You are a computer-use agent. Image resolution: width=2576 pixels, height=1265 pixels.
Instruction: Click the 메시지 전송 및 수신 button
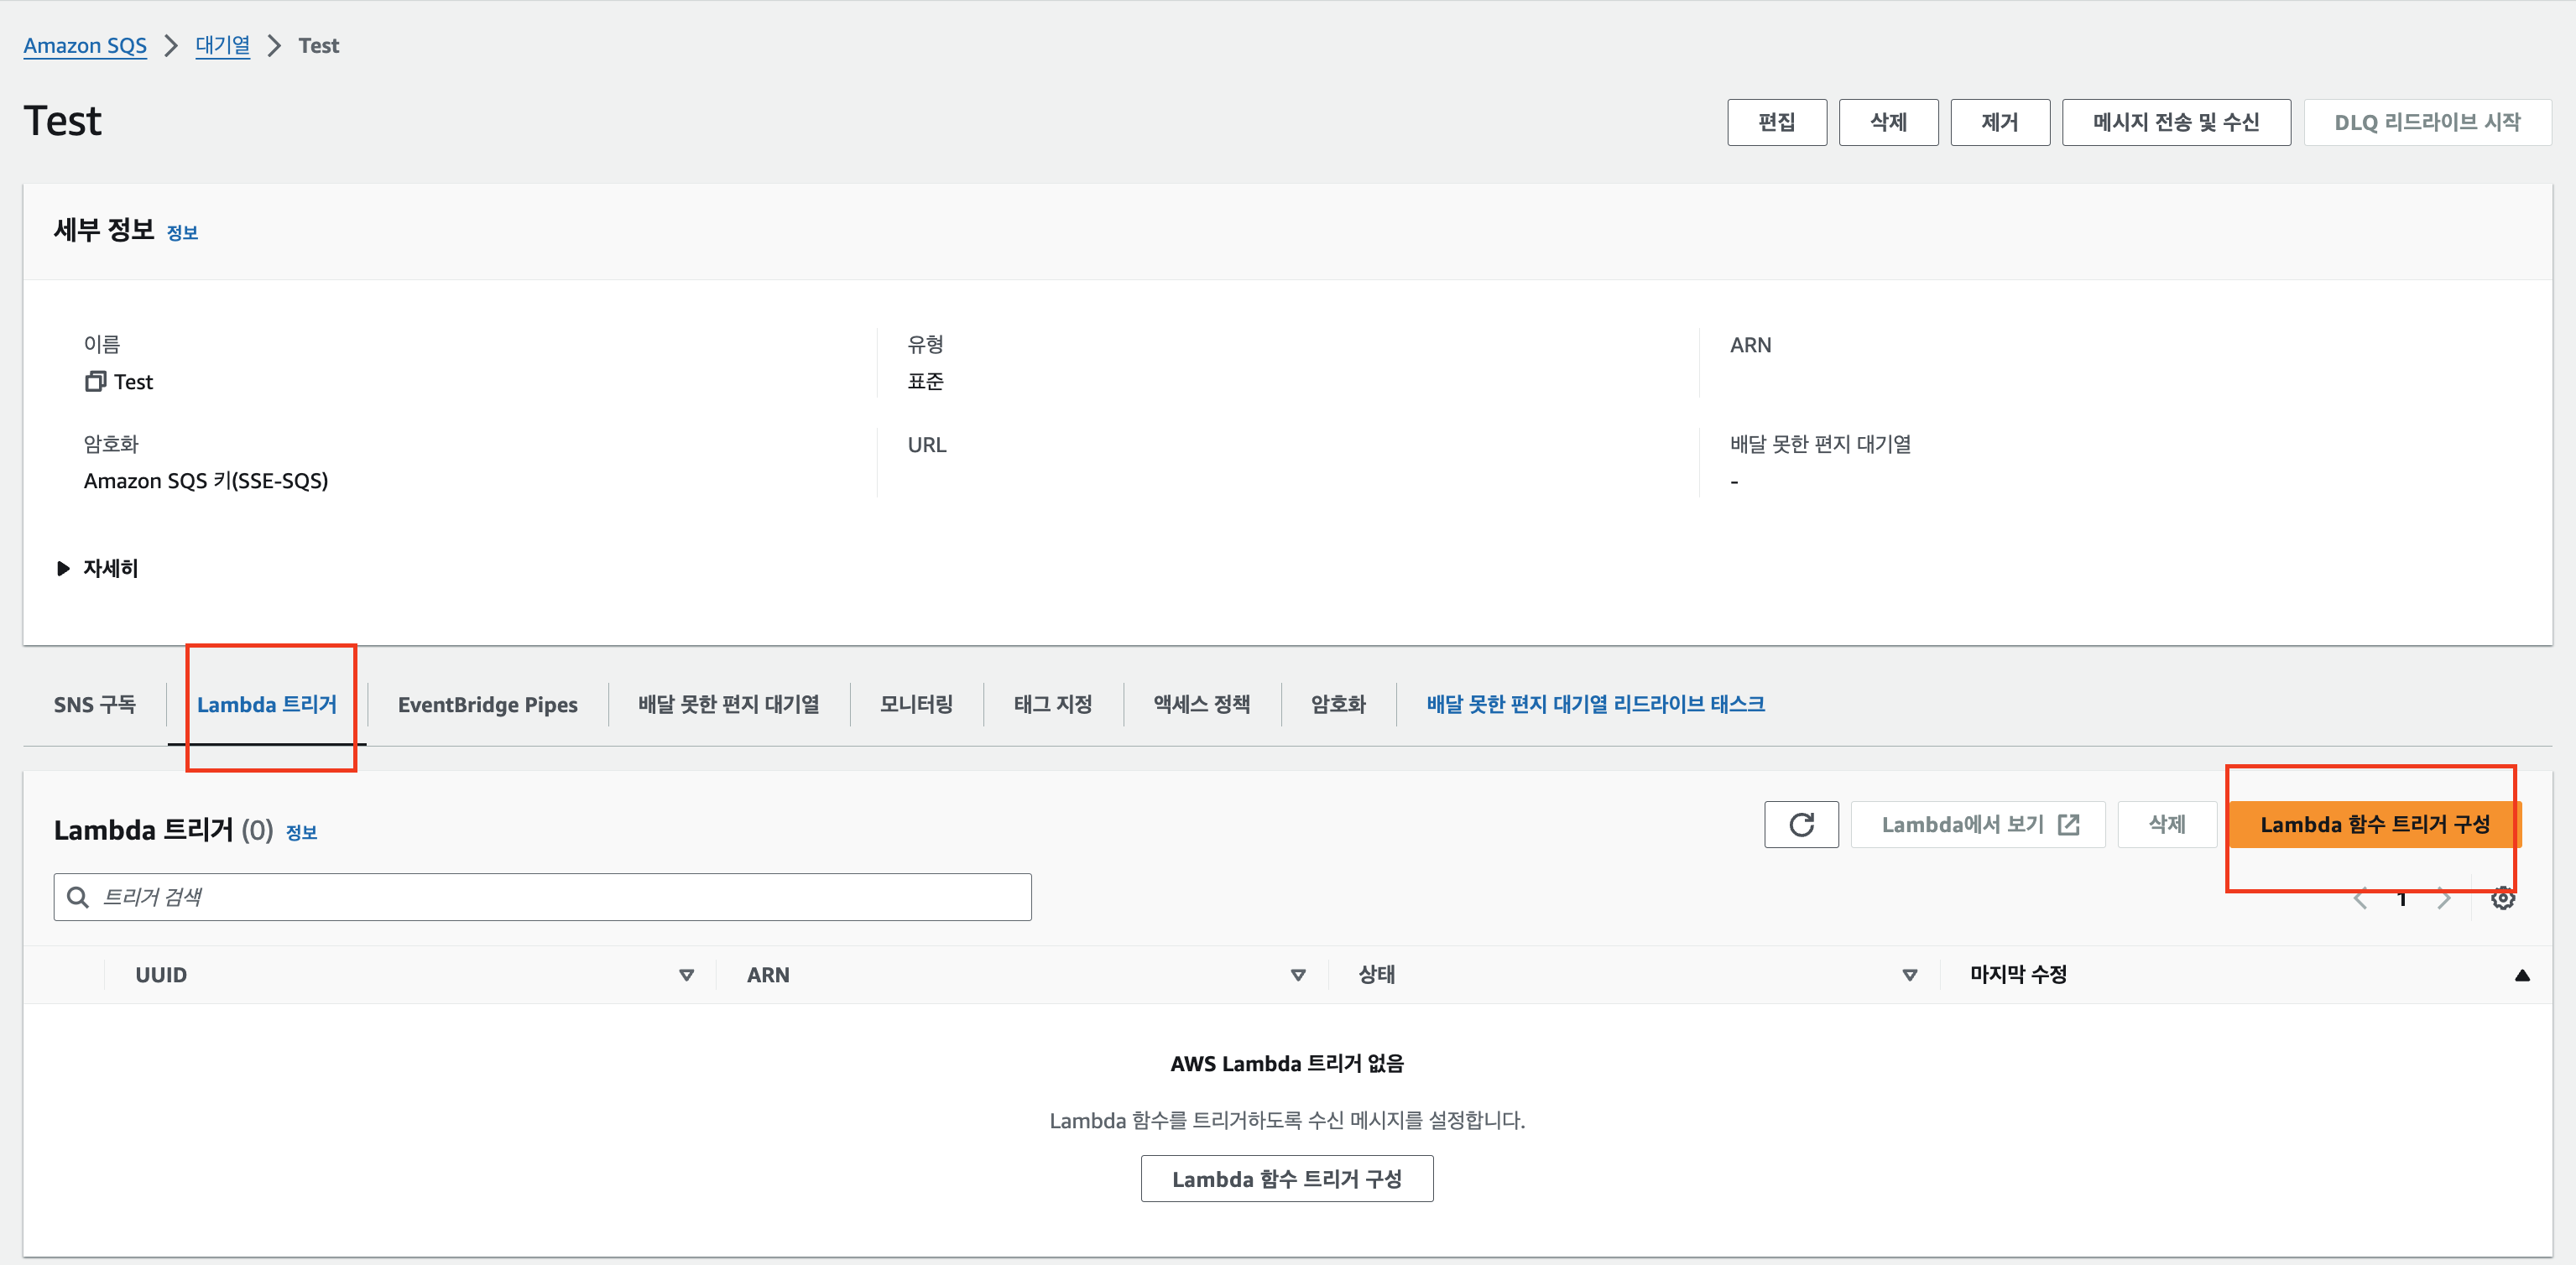pyautogui.click(x=2175, y=122)
